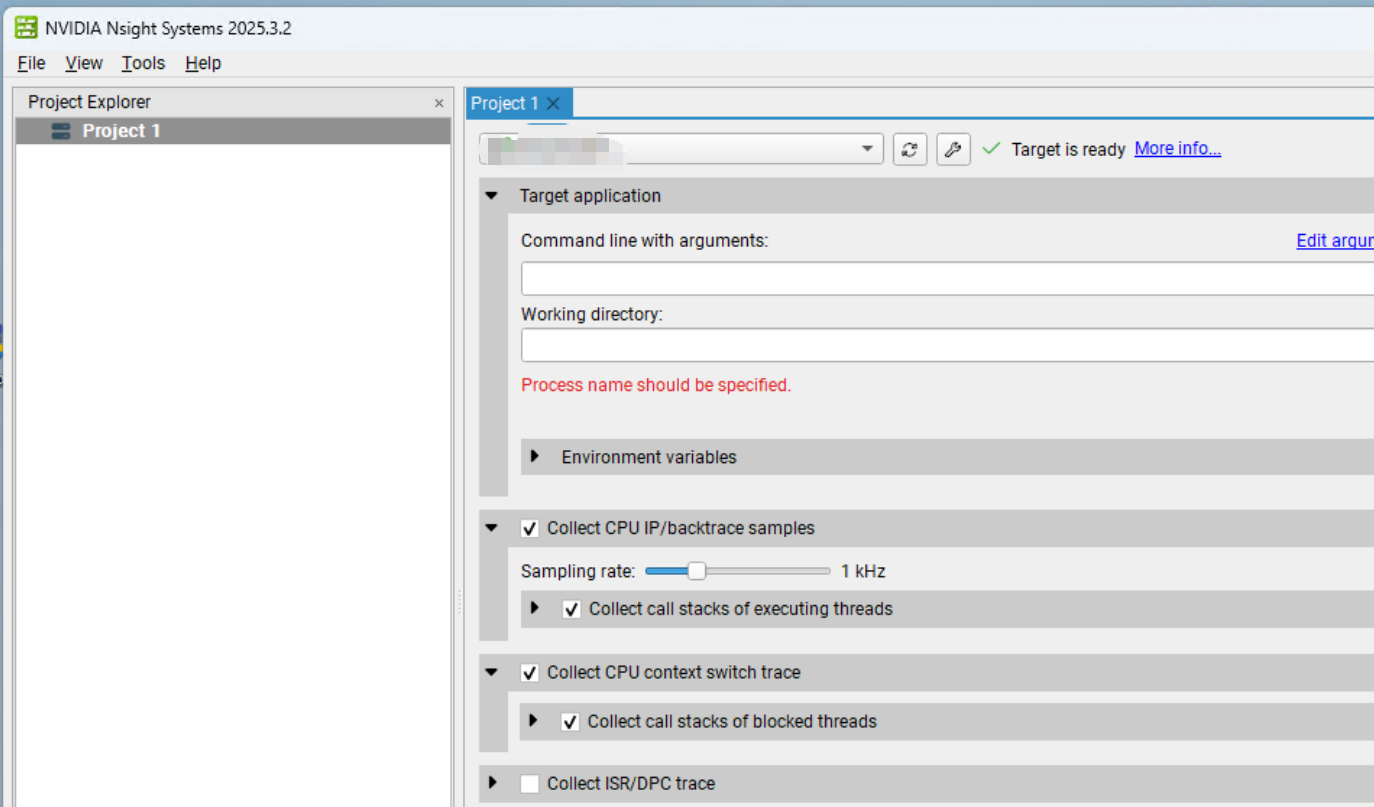Enable Collect ISR/DPC trace
The width and height of the screenshot is (1374, 807).
tap(529, 783)
